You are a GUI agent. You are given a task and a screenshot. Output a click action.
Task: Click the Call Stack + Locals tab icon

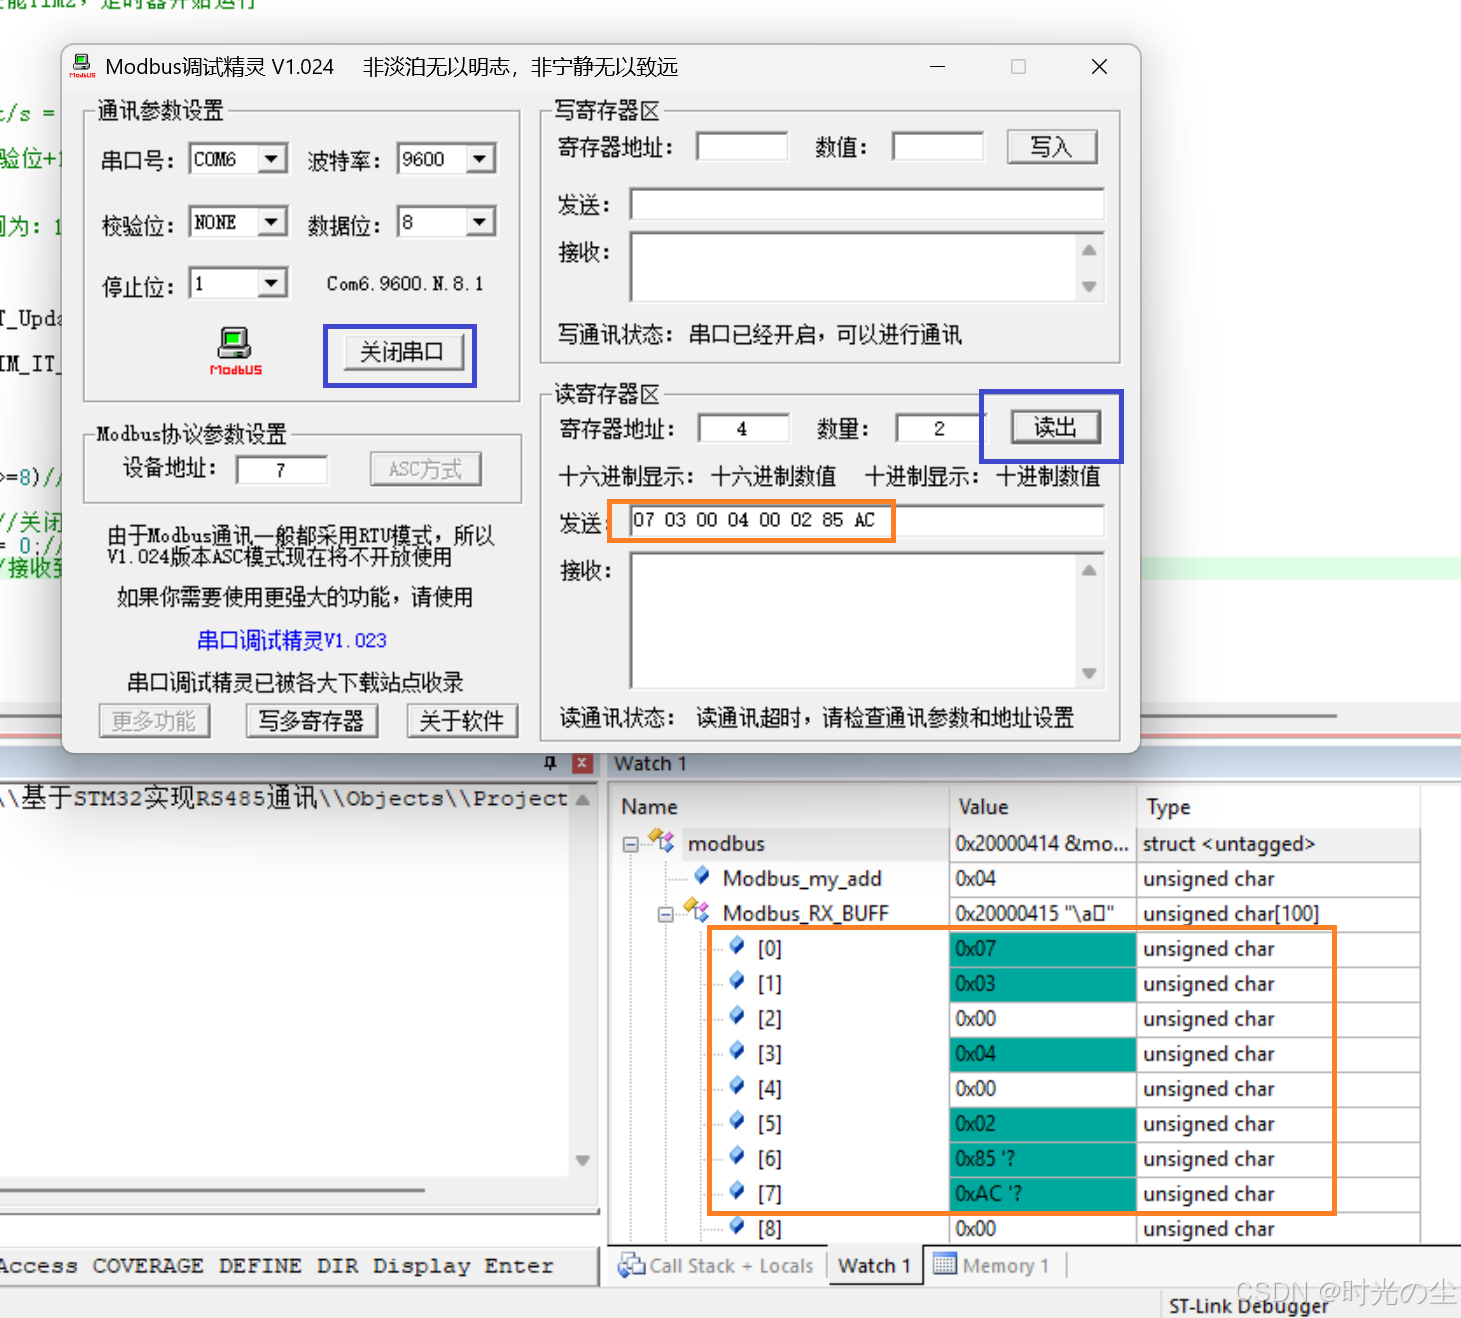point(631,1265)
